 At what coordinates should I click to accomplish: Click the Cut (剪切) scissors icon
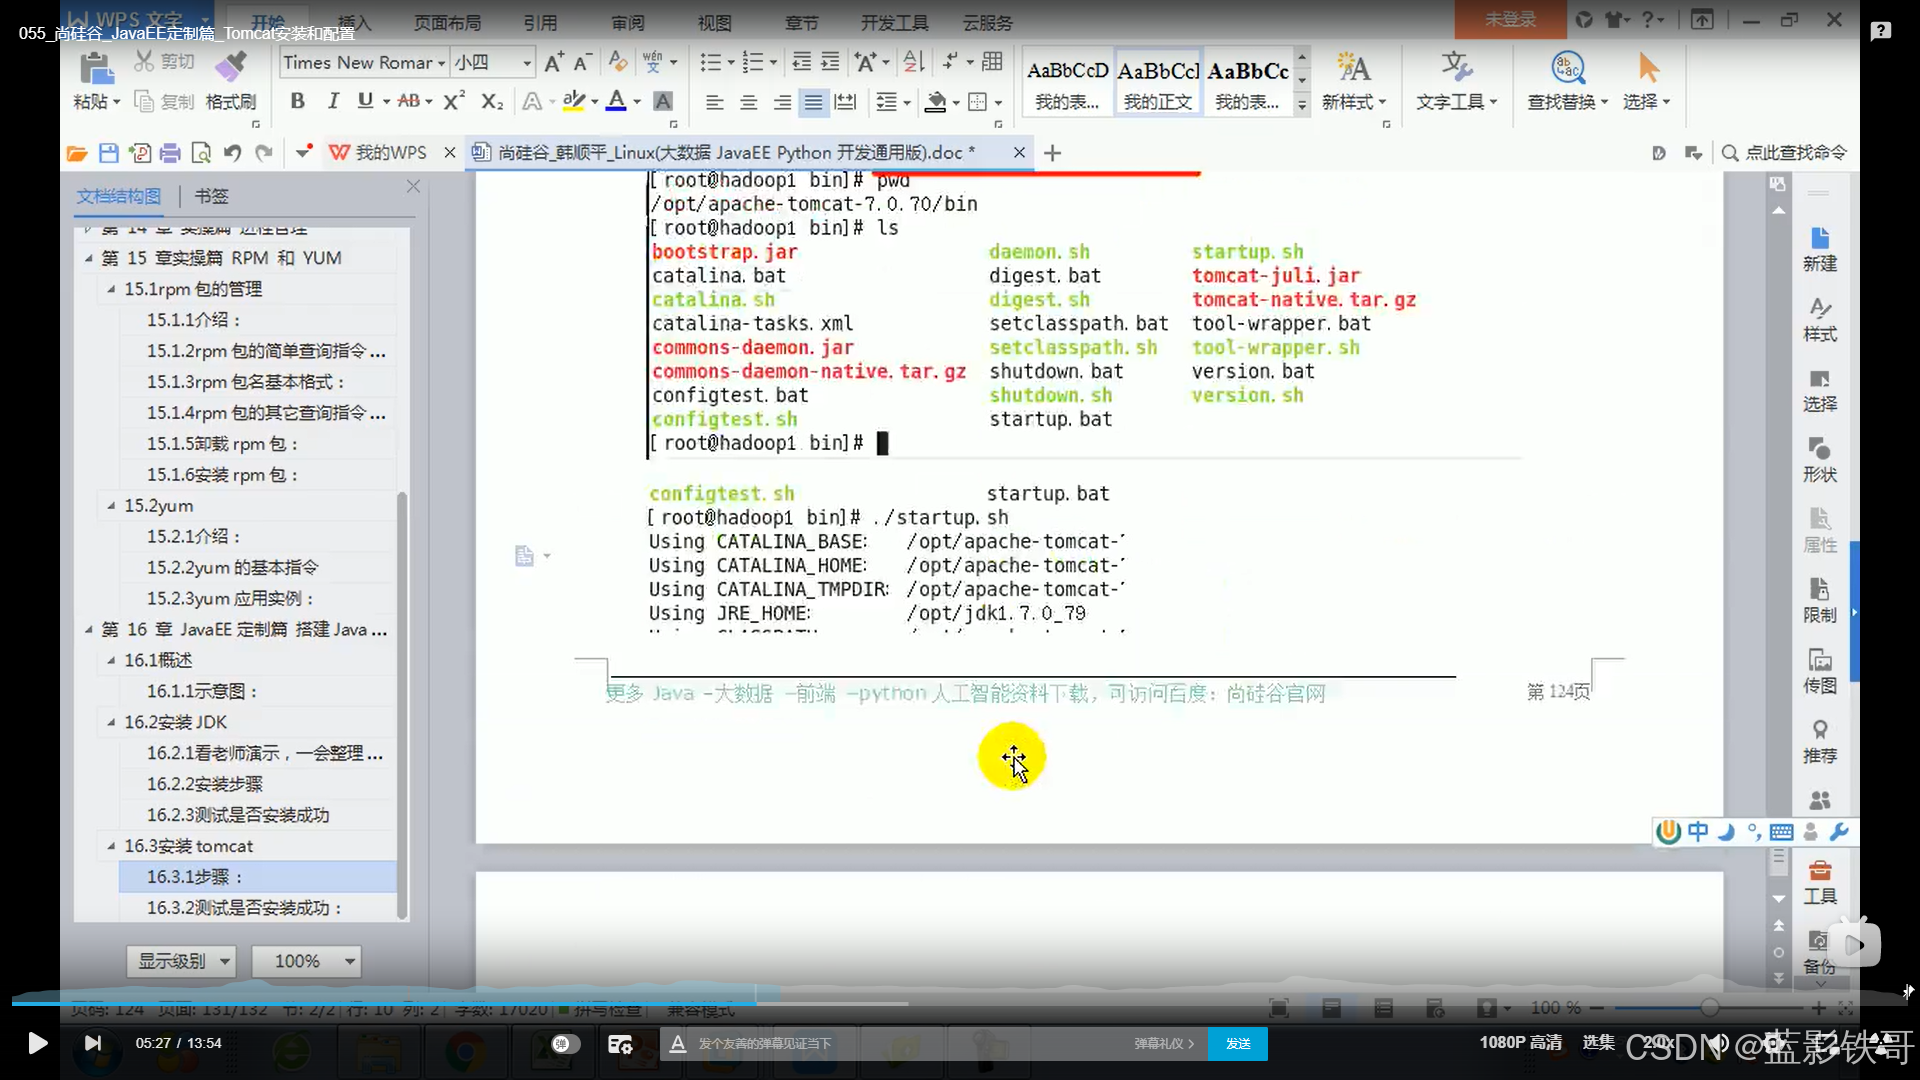pos(145,62)
